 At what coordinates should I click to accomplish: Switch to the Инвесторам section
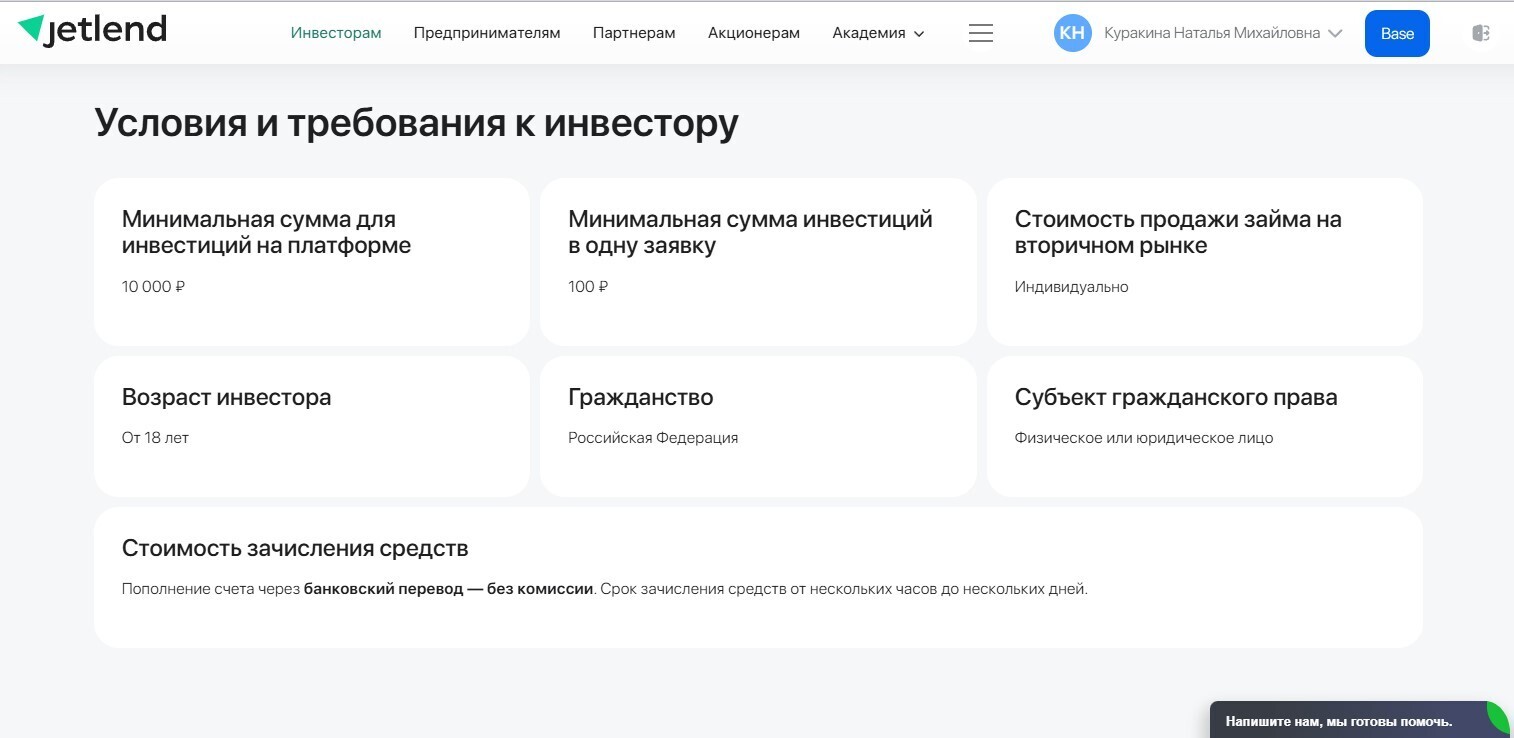(335, 32)
